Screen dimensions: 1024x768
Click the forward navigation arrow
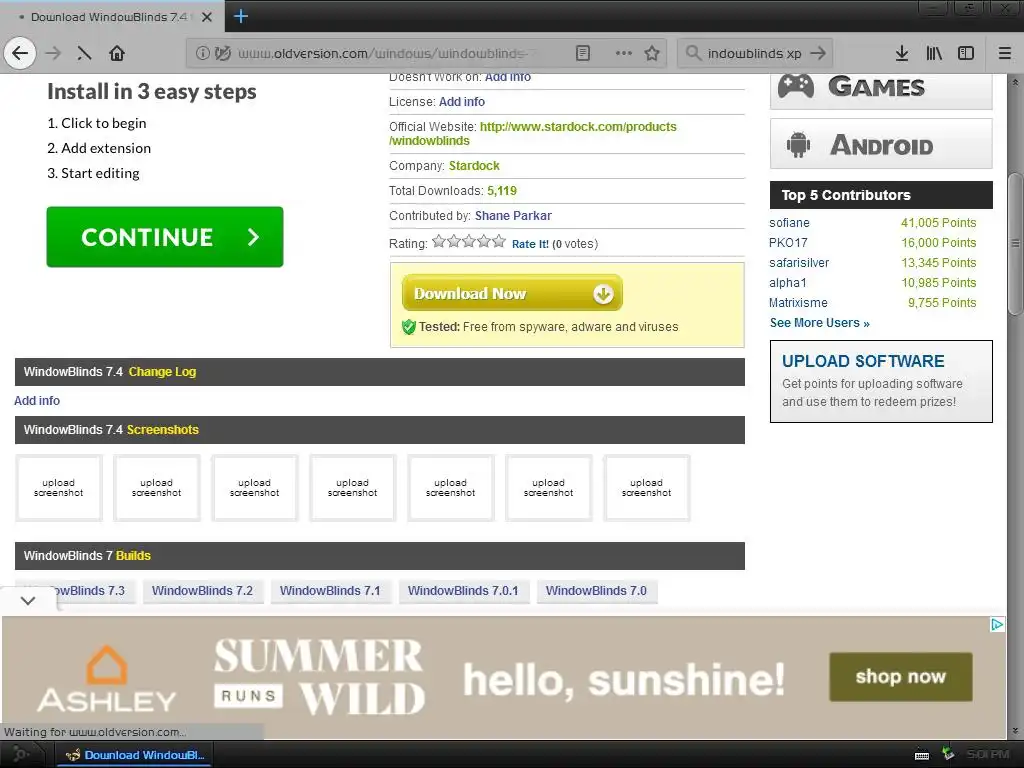point(53,53)
